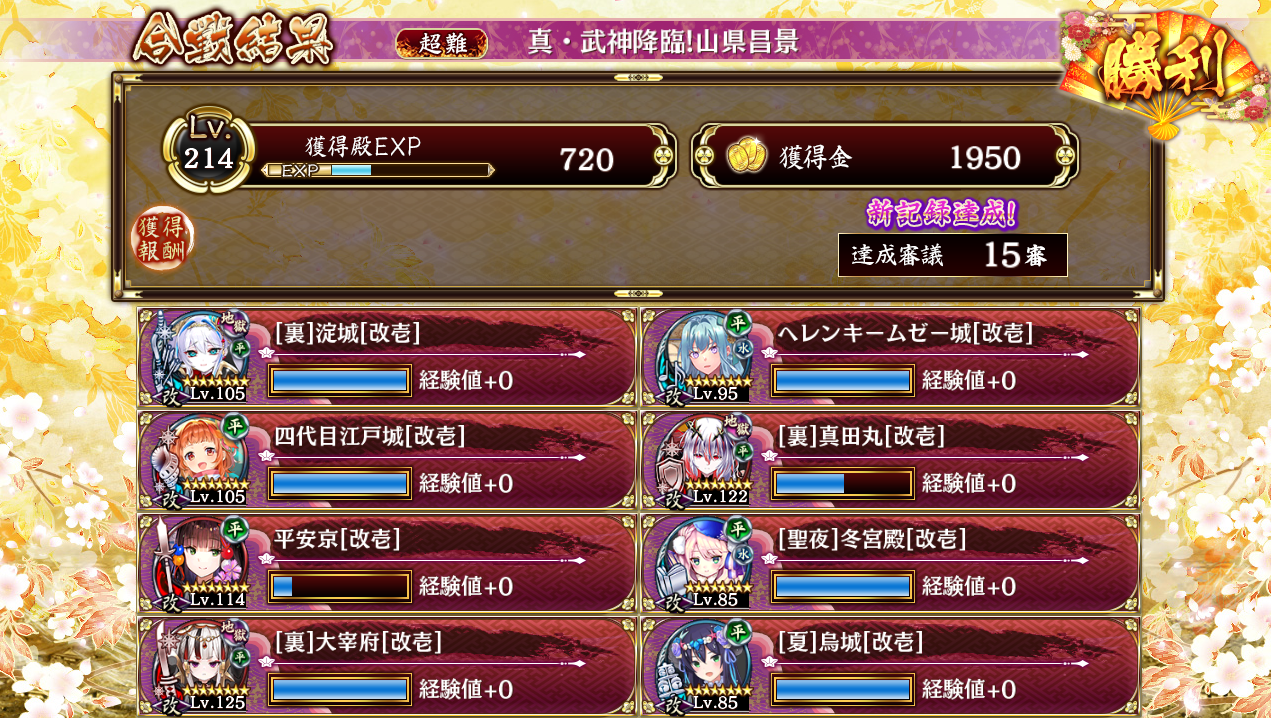Click the 獲得殿EXP progress bar
Image resolution: width=1271 pixels, height=718 pixels.
click(x=378, y=171)
